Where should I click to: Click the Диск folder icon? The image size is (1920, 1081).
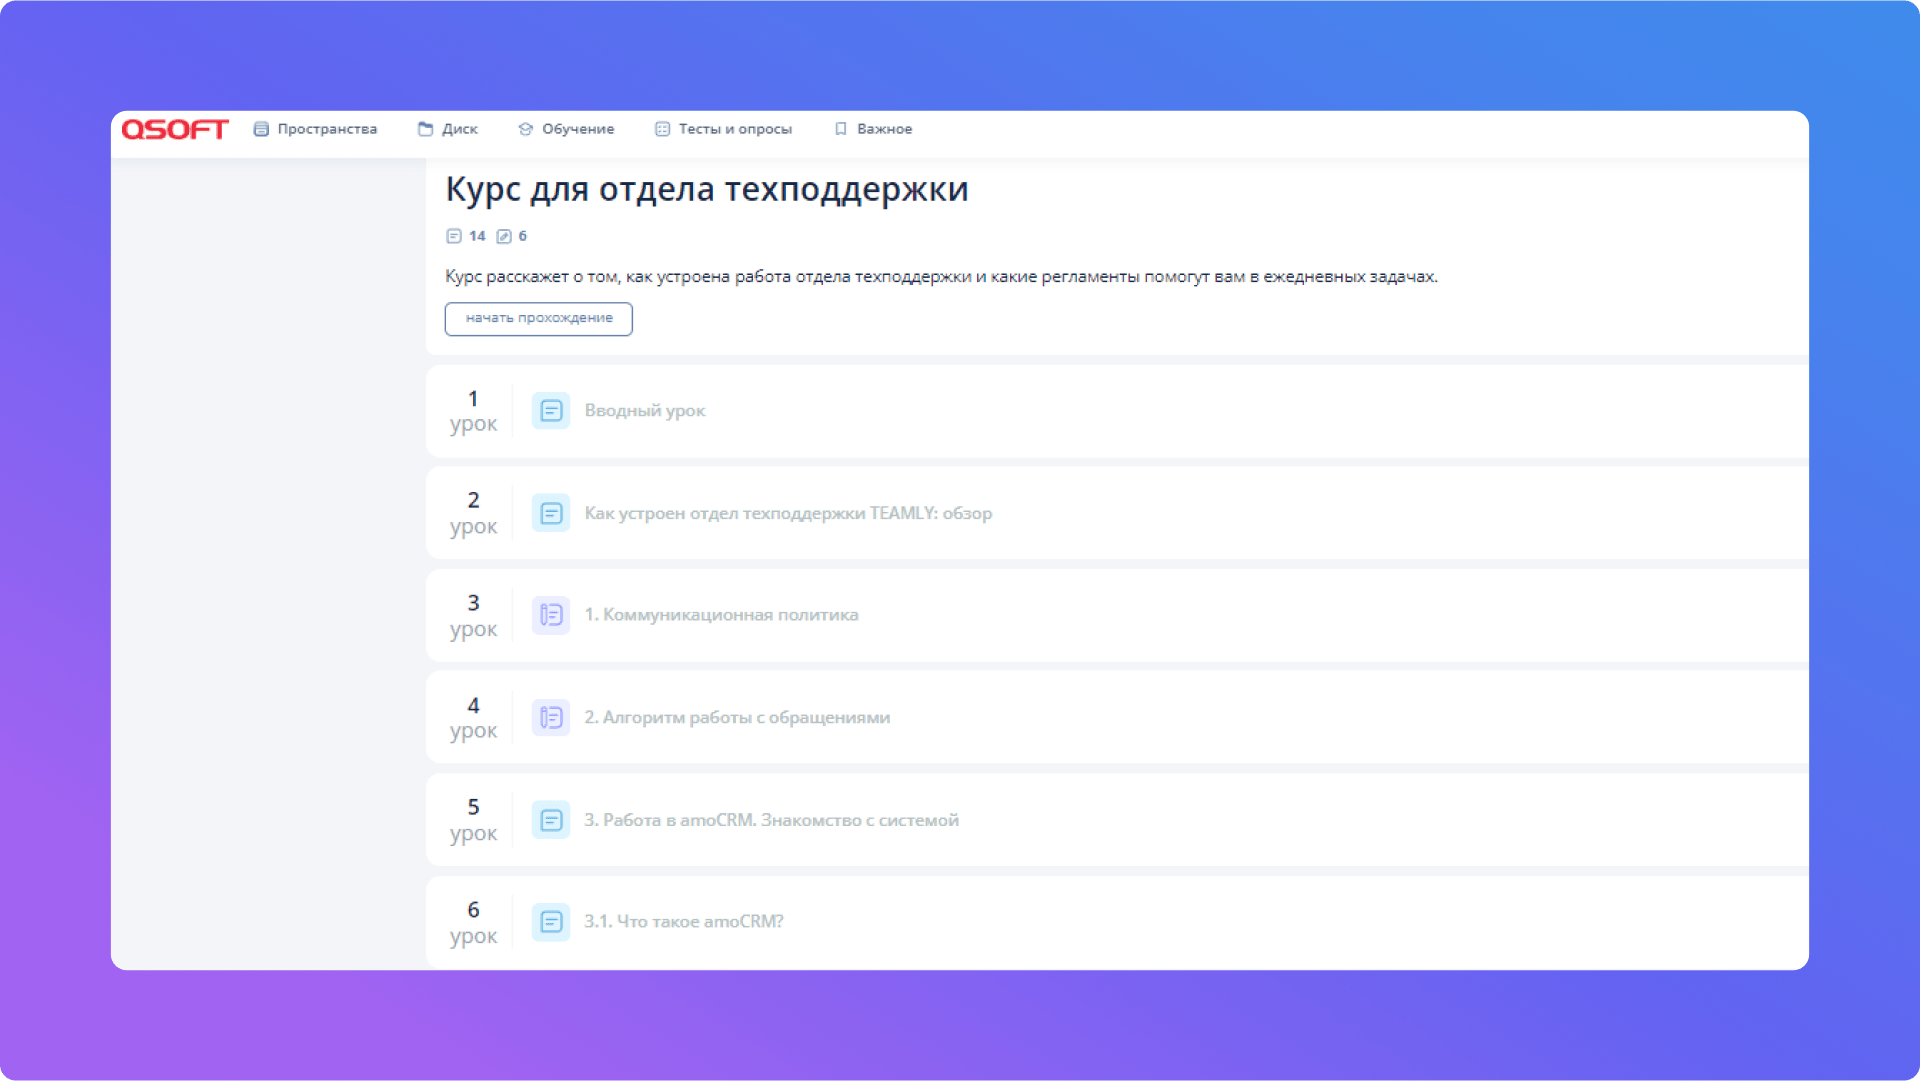[425, 129]
